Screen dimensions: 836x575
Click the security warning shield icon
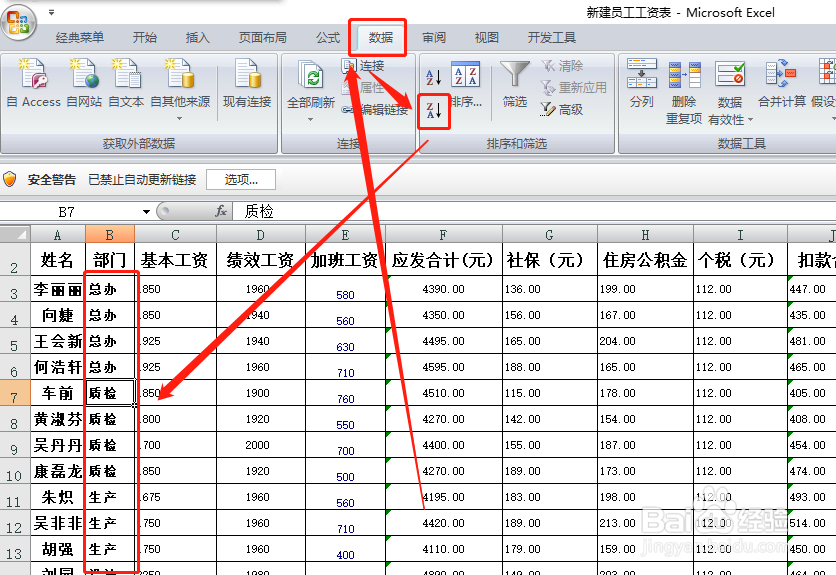click(x=10, y=179)
